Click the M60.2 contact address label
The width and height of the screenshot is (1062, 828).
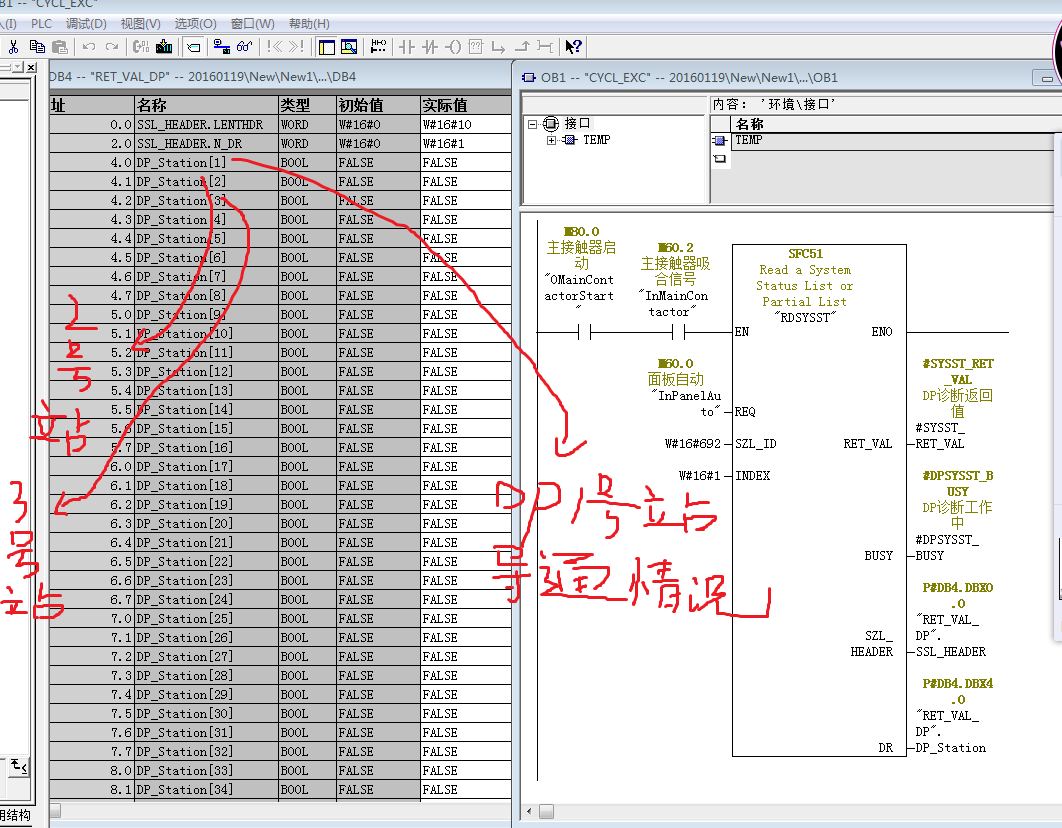tap(675, 248)
